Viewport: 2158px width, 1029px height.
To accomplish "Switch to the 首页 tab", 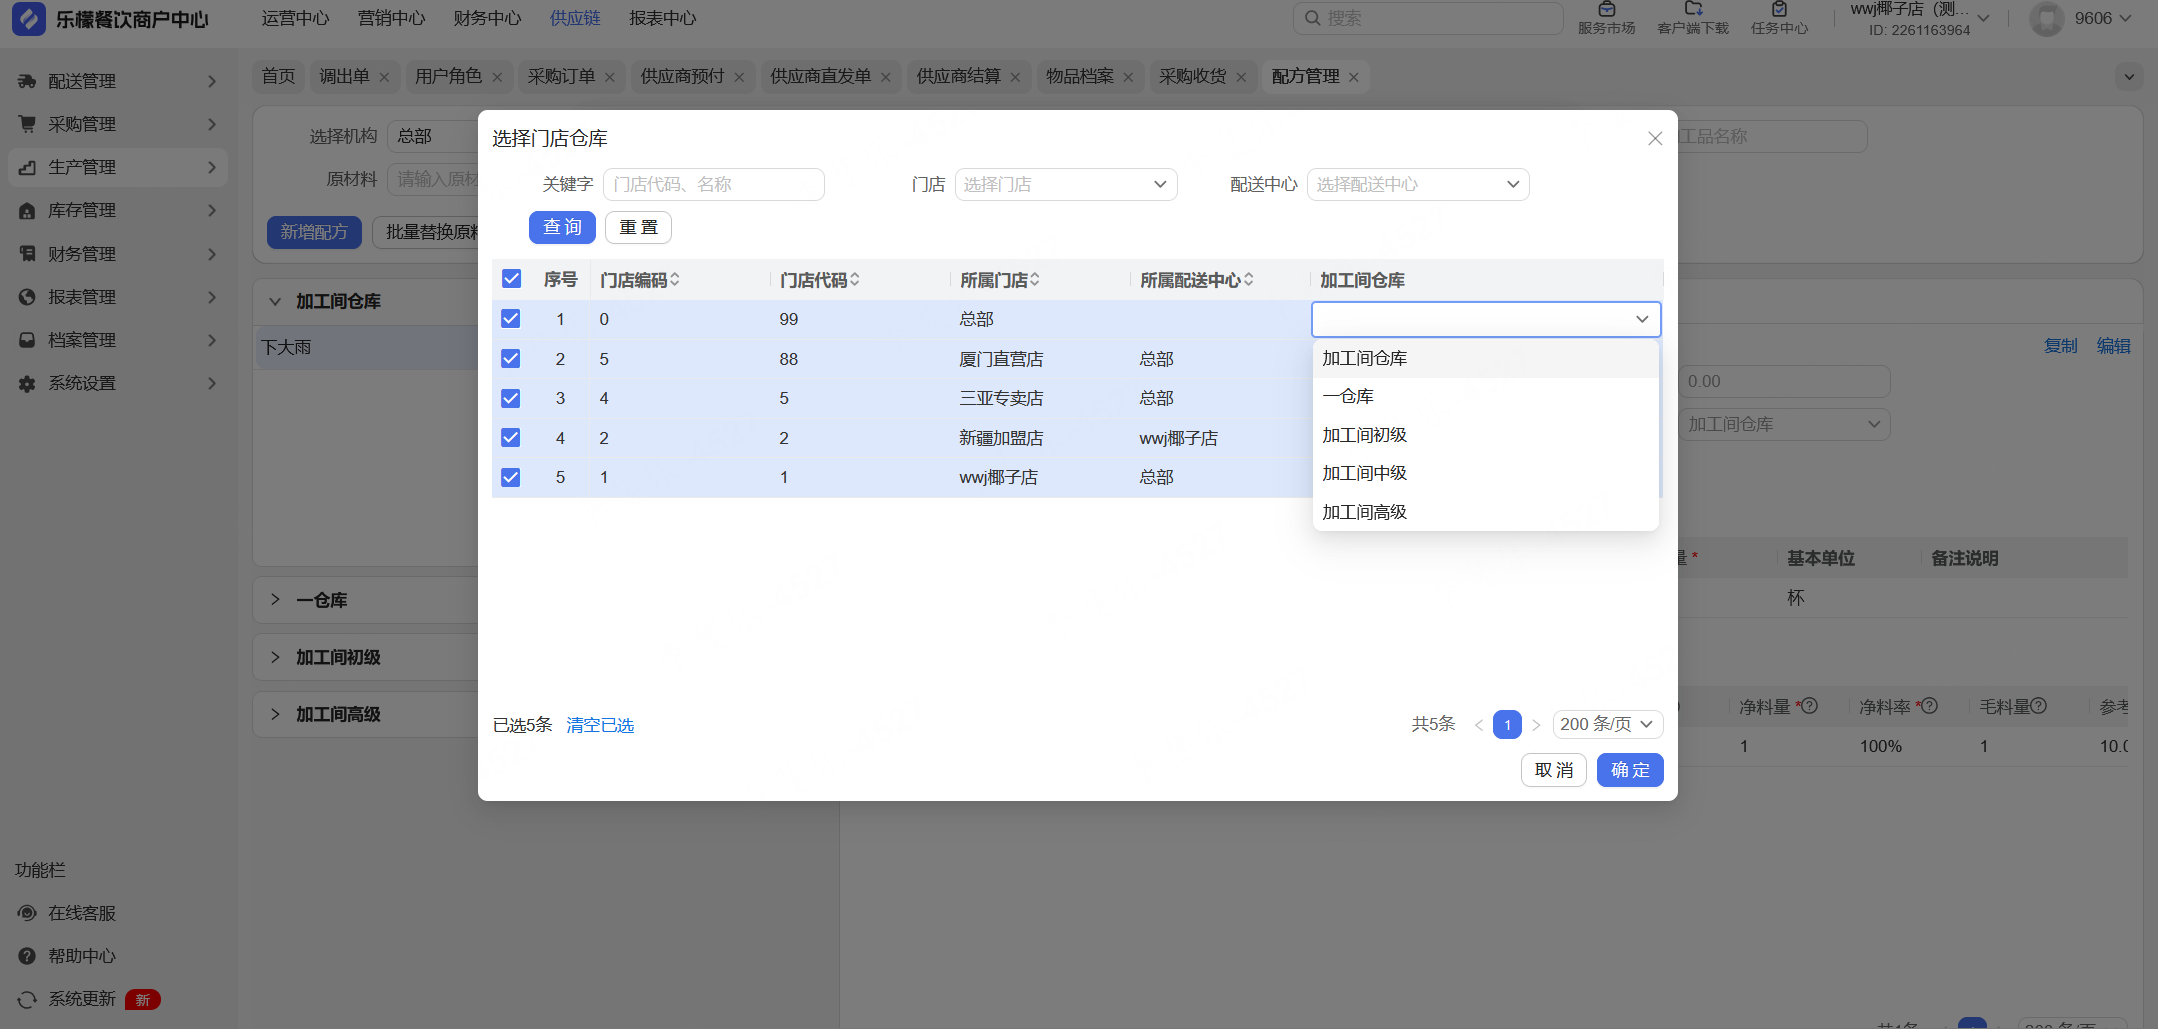I will coord(278,77).
